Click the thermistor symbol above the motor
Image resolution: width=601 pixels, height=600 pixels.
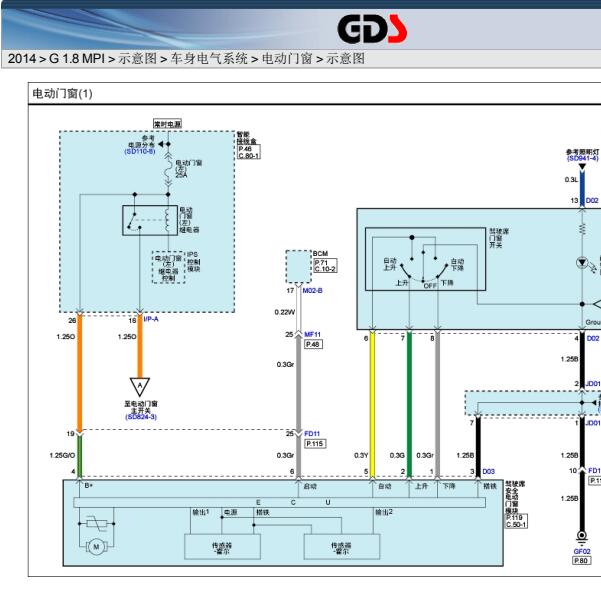coord(96,523)
